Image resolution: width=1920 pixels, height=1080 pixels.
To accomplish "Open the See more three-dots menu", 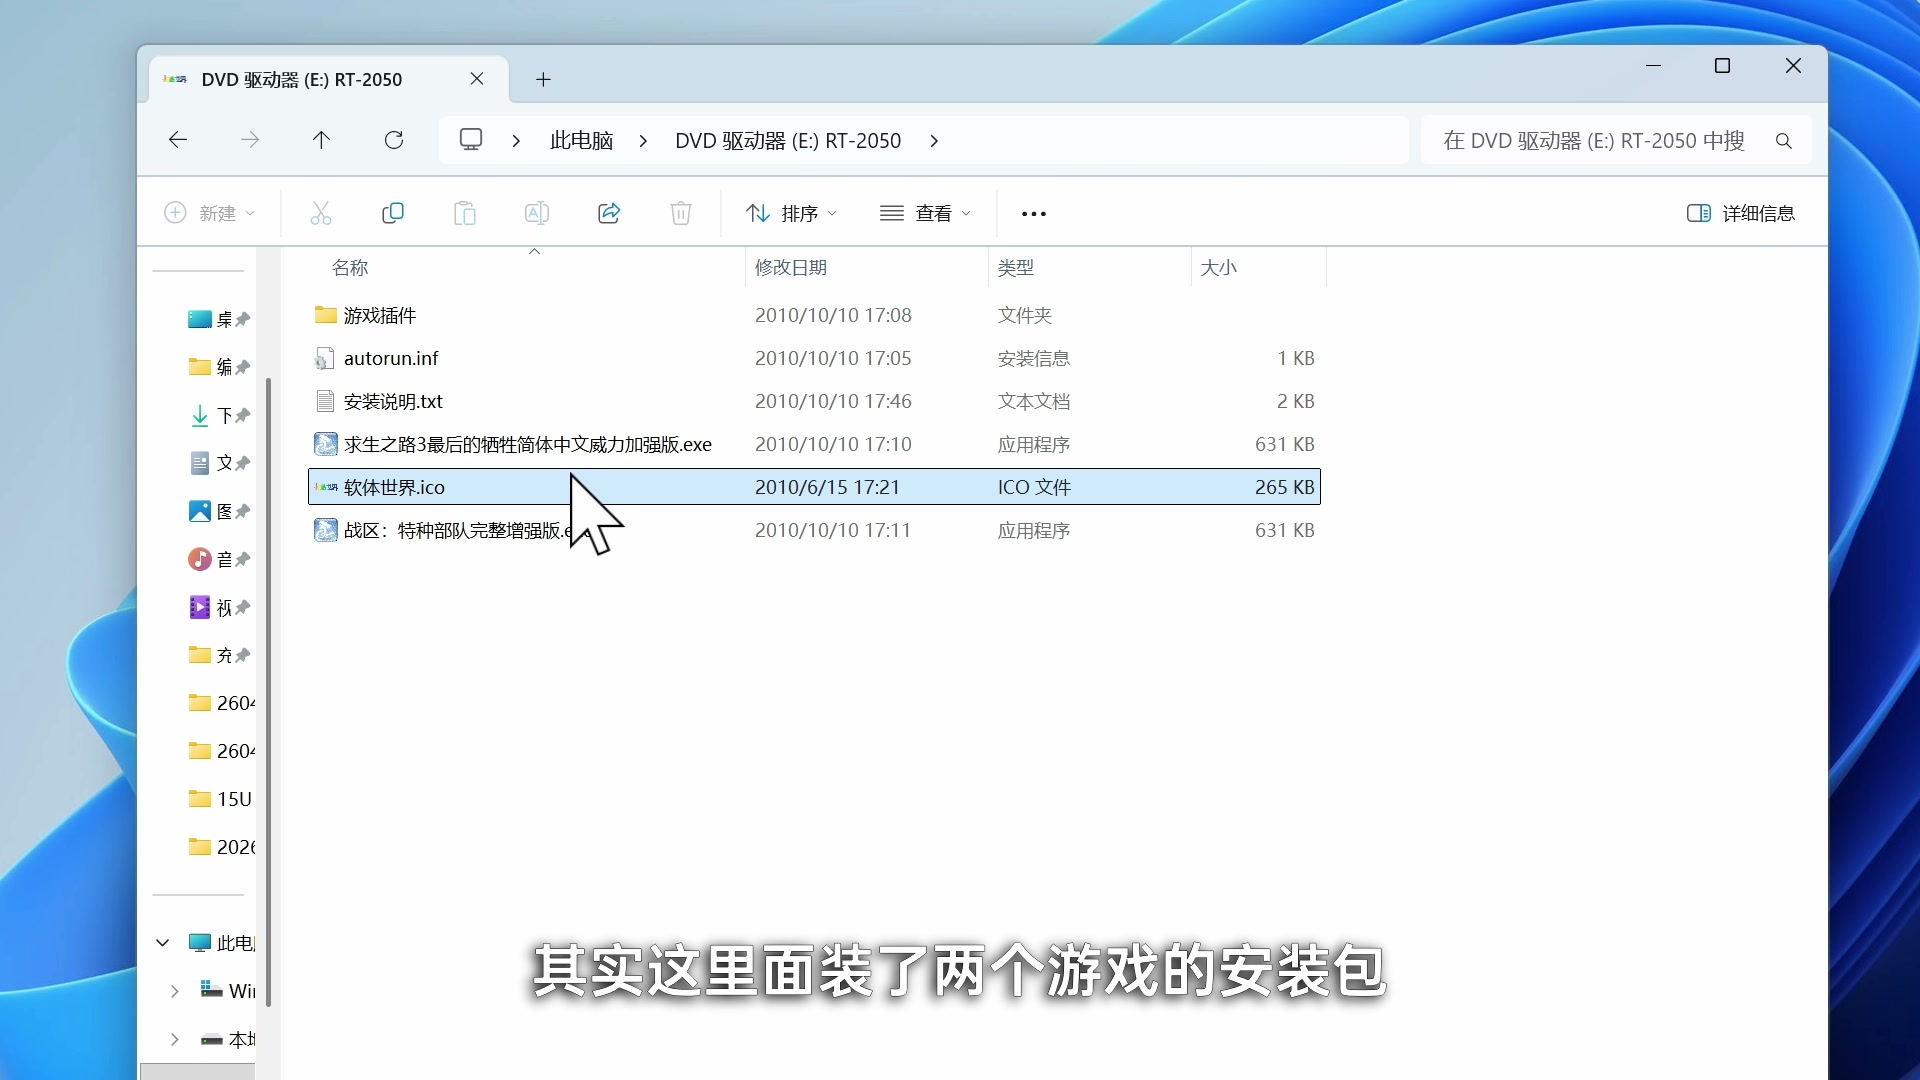I will click(1034, 214).
